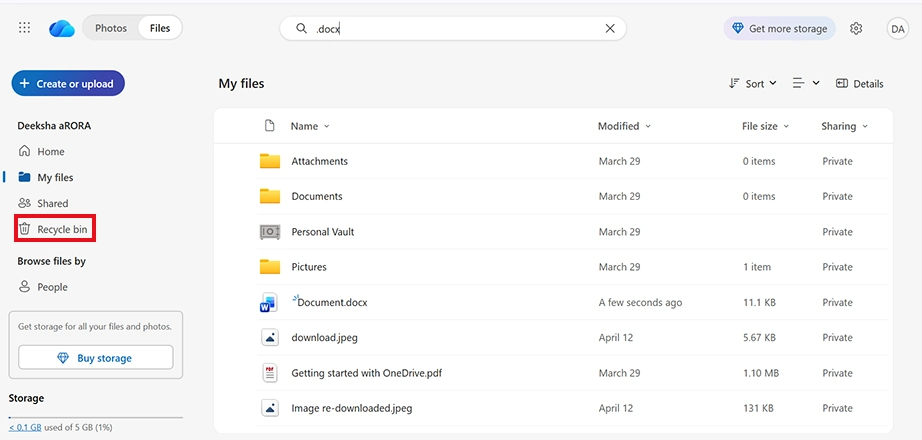Click the PDF icon for Getting started
Viewport: 922px width, 440px height.
pos(270,373)
